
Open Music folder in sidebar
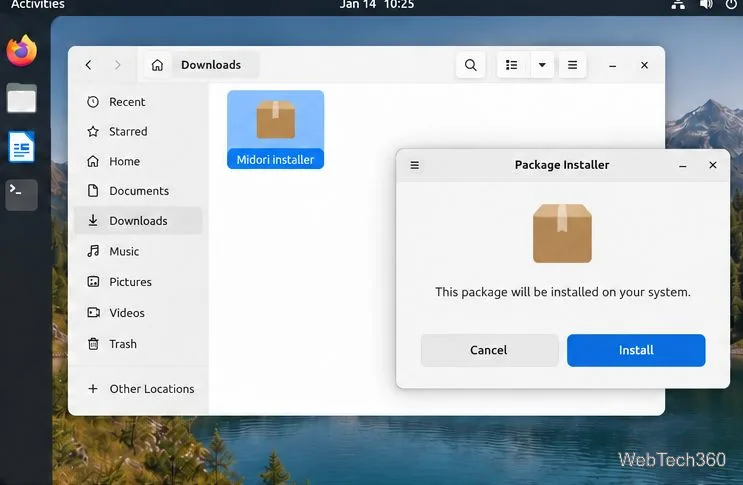138,251
